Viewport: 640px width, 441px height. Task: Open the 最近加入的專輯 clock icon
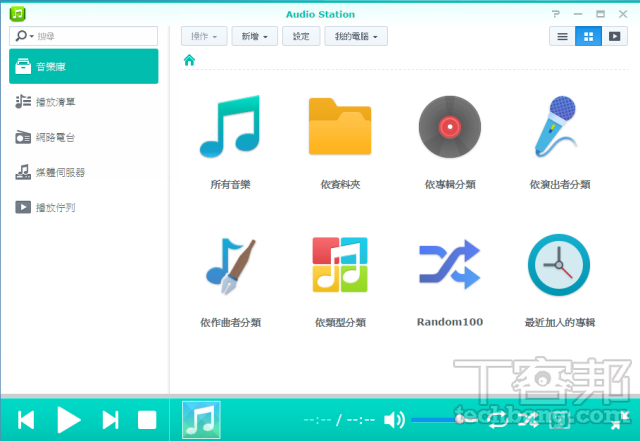(559, 264)
